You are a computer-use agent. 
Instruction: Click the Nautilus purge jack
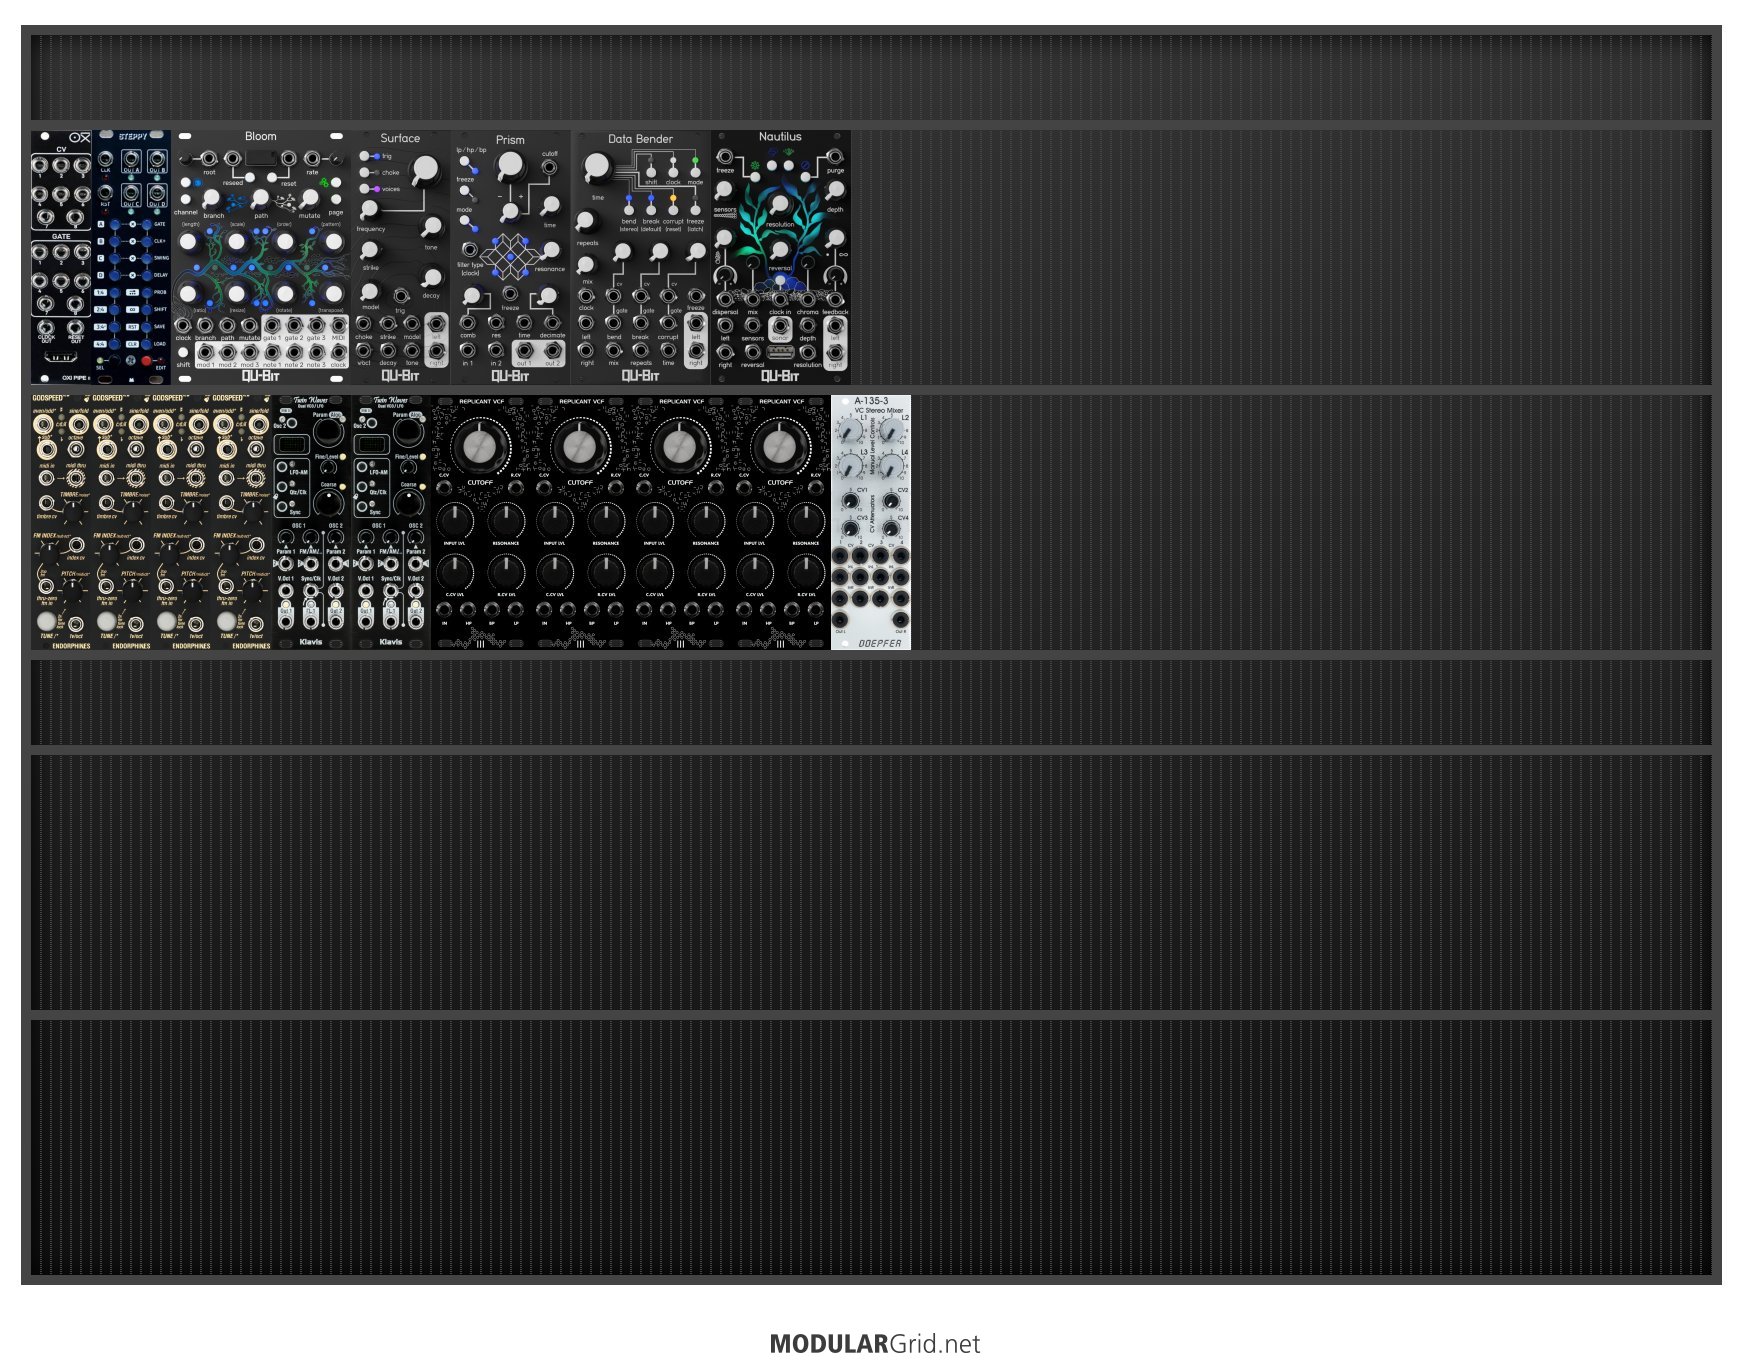pos(835,157)
